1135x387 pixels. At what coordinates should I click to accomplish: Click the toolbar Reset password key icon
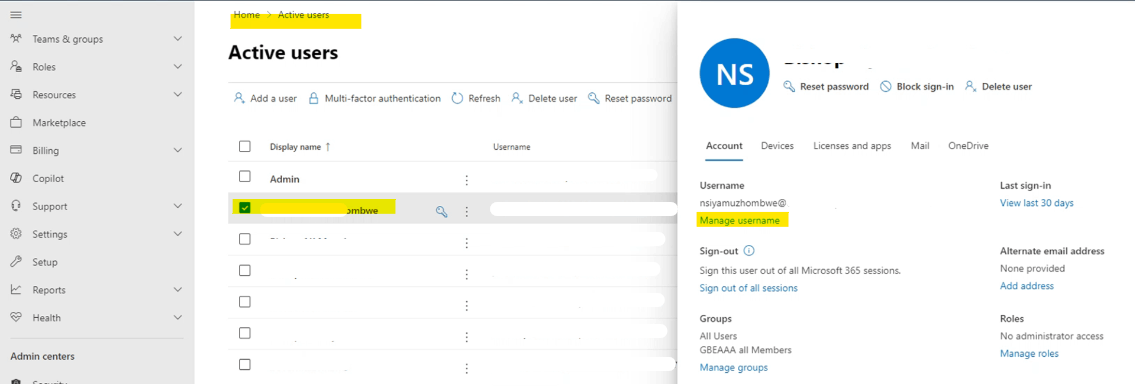pyautogui.click(x=594, y=98)
